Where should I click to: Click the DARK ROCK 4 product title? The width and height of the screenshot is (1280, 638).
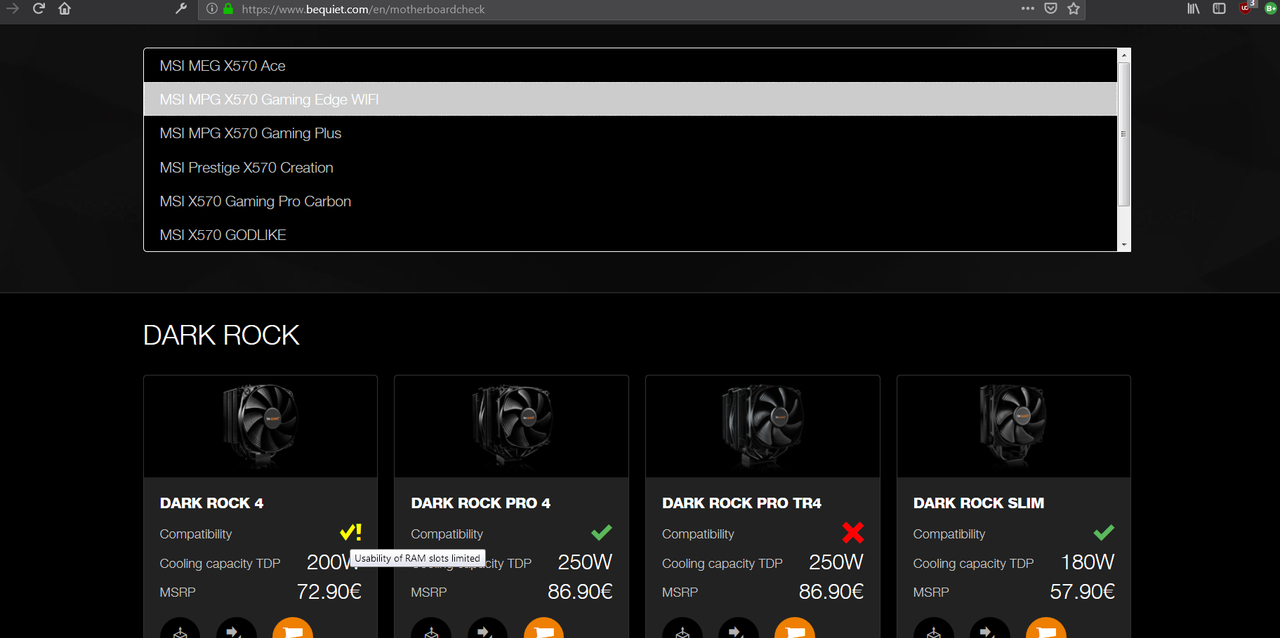[x=211, y=503]
